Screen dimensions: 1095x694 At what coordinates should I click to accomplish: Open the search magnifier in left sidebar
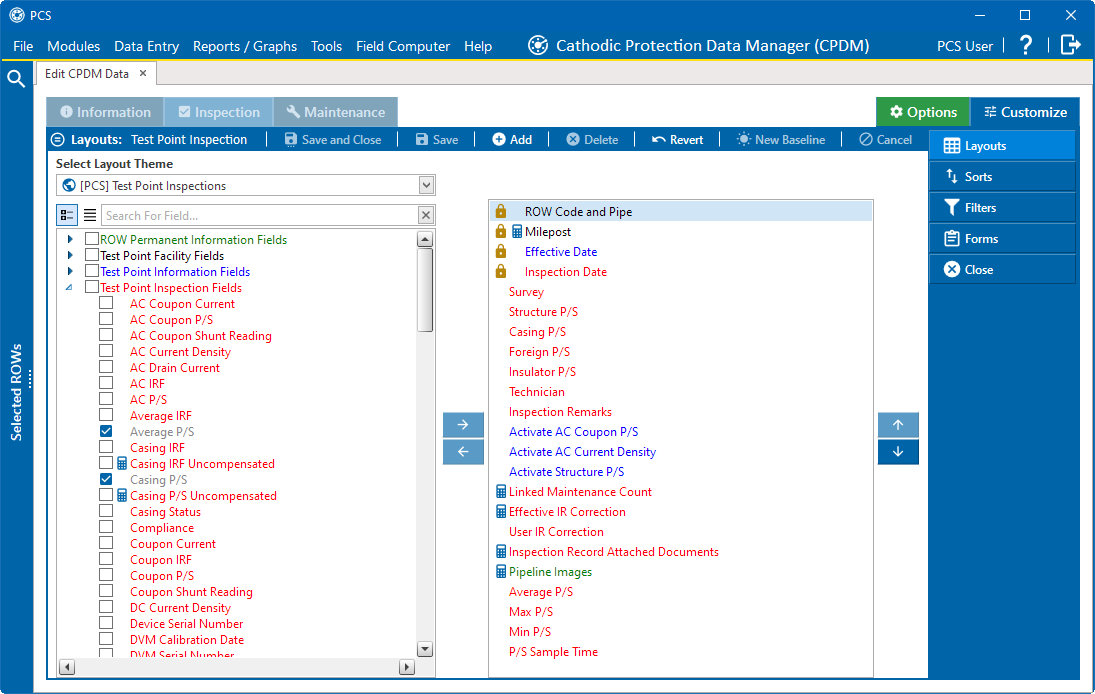[16, 79]
